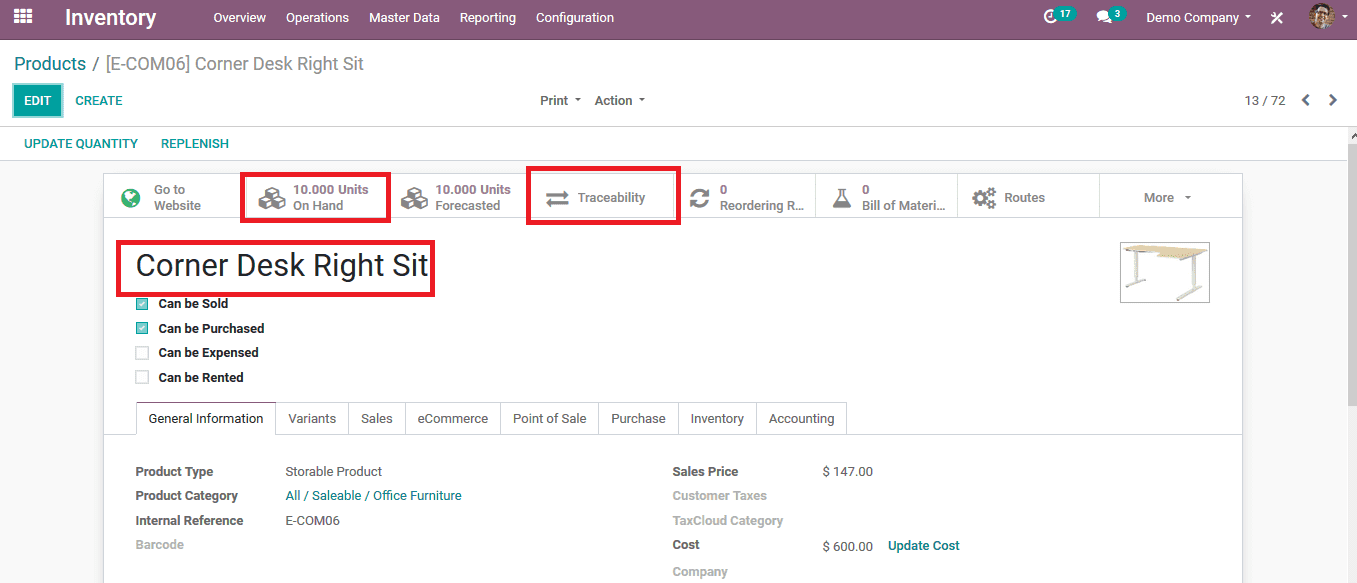The width and height of the screenshot is (1357, 583).
Task: Click the CREATE button
Action: point(99,101)
